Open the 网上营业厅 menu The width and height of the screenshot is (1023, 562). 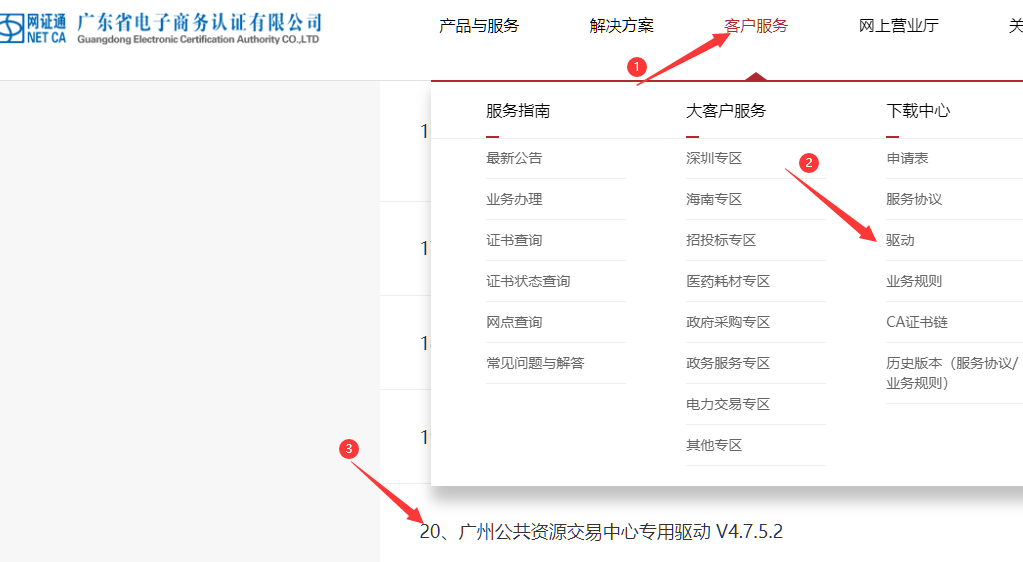tap(898, 26)
